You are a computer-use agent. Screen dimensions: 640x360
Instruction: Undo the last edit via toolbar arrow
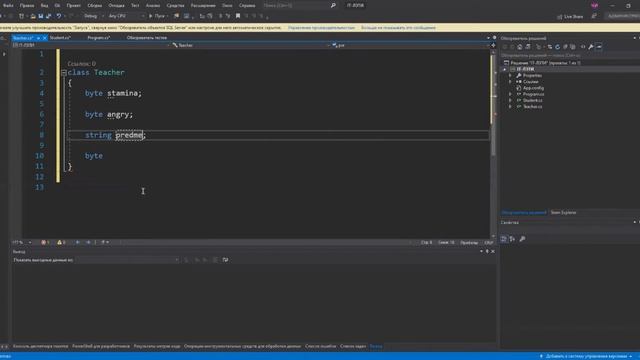coord(59,16)
